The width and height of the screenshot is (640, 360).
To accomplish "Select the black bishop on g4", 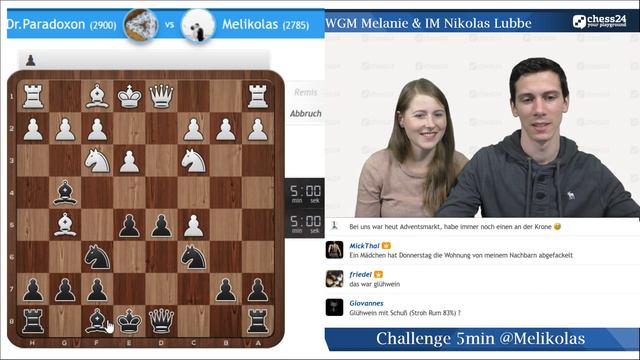I will click(x=65, y=193).
